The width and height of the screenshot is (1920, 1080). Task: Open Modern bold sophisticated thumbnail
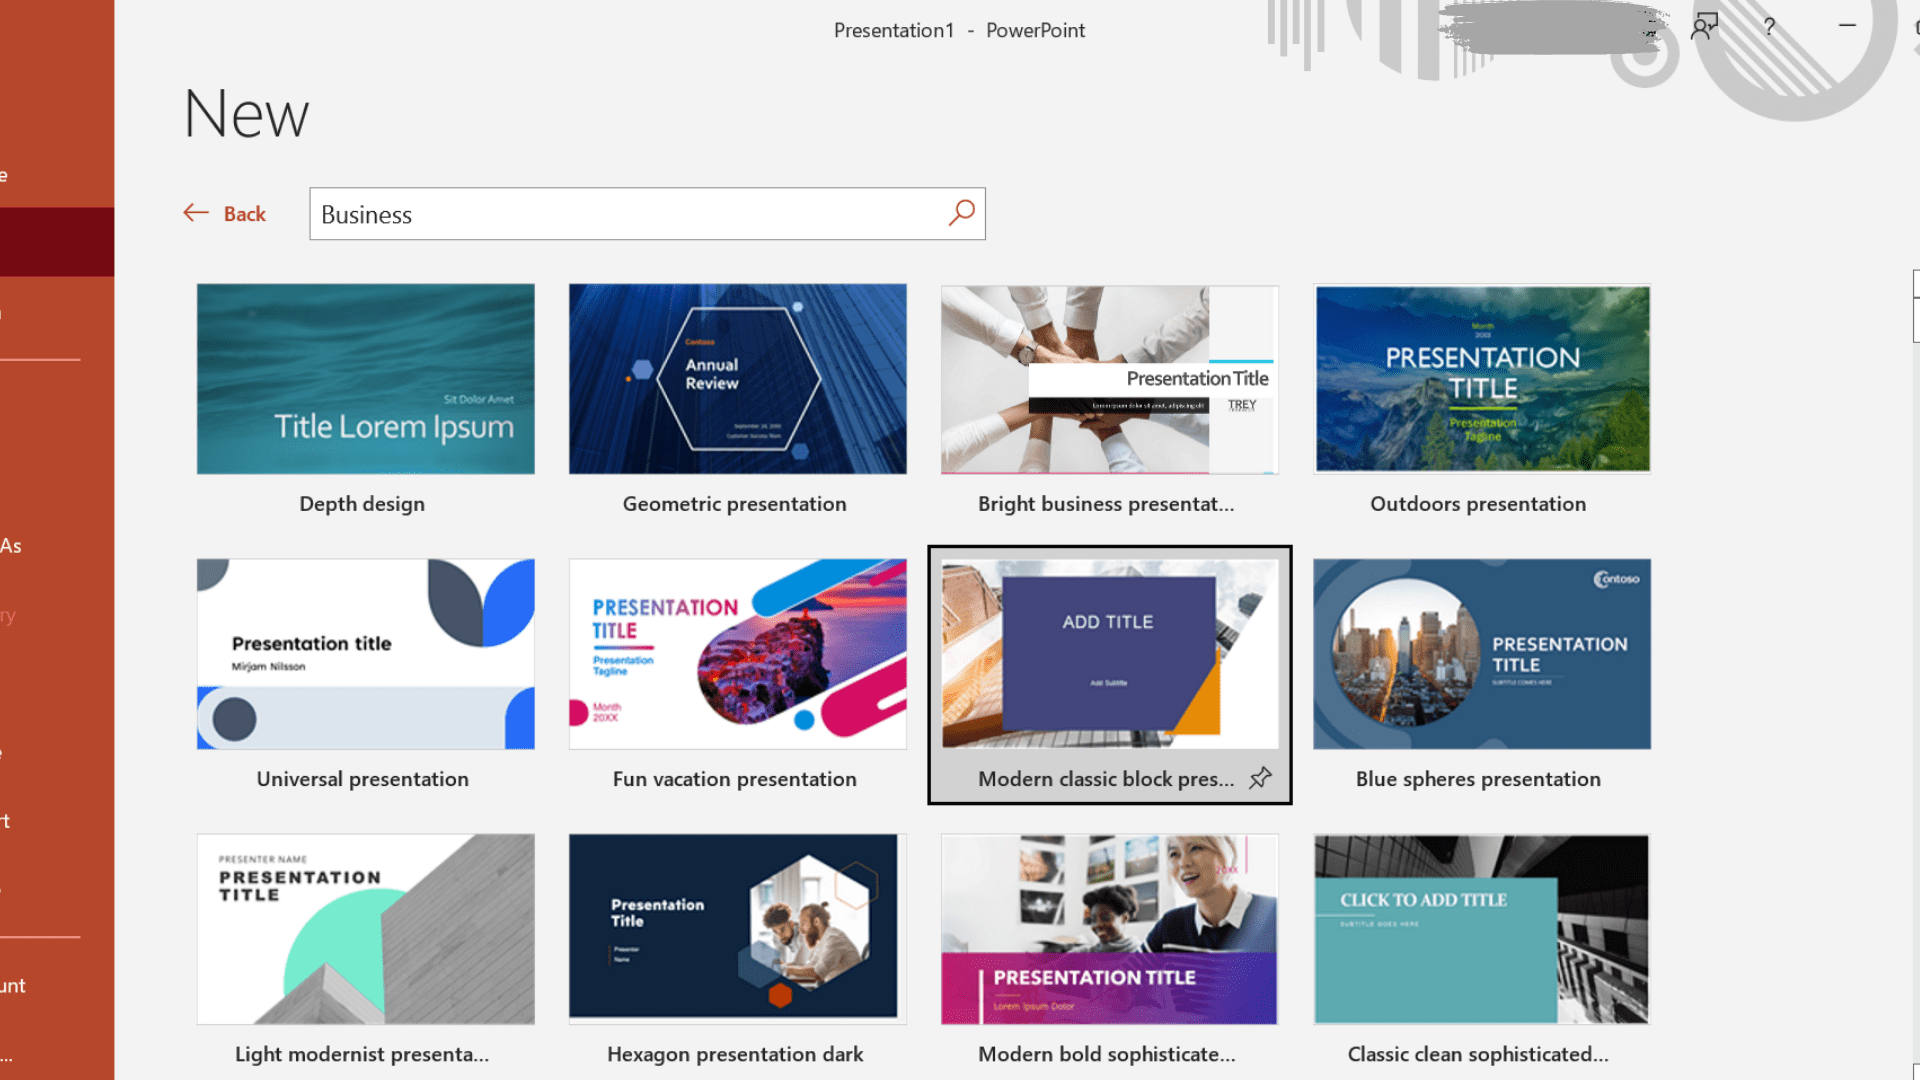[x=1110, y=929]
